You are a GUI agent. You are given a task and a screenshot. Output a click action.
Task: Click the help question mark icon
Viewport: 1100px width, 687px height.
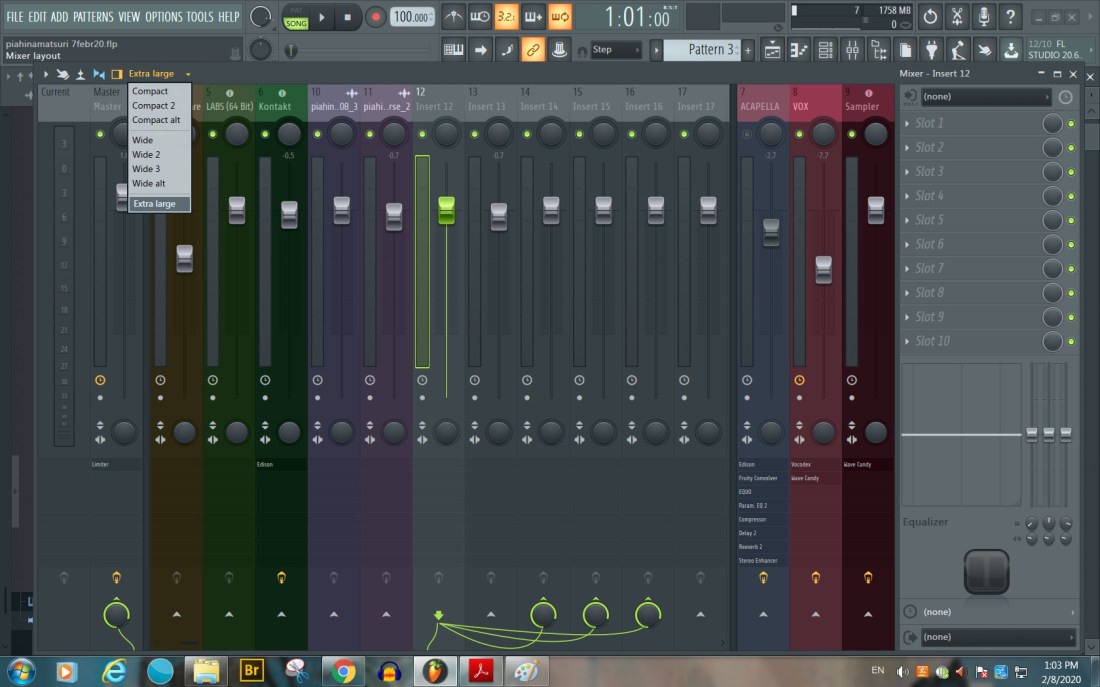click(1010, 17)
